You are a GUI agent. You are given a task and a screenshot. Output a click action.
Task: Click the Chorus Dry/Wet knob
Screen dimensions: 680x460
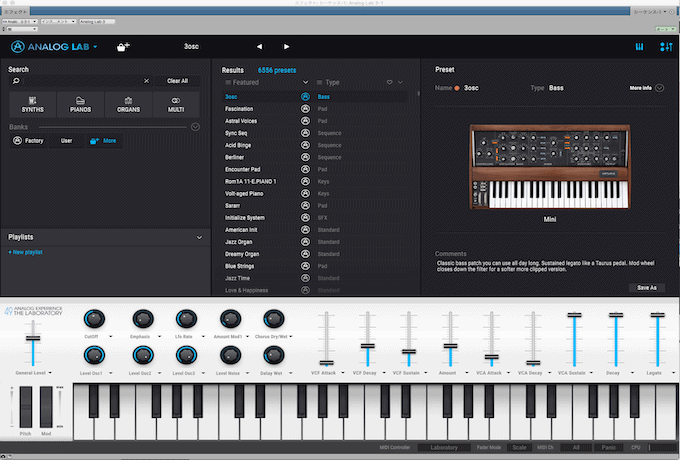(274, 319)
